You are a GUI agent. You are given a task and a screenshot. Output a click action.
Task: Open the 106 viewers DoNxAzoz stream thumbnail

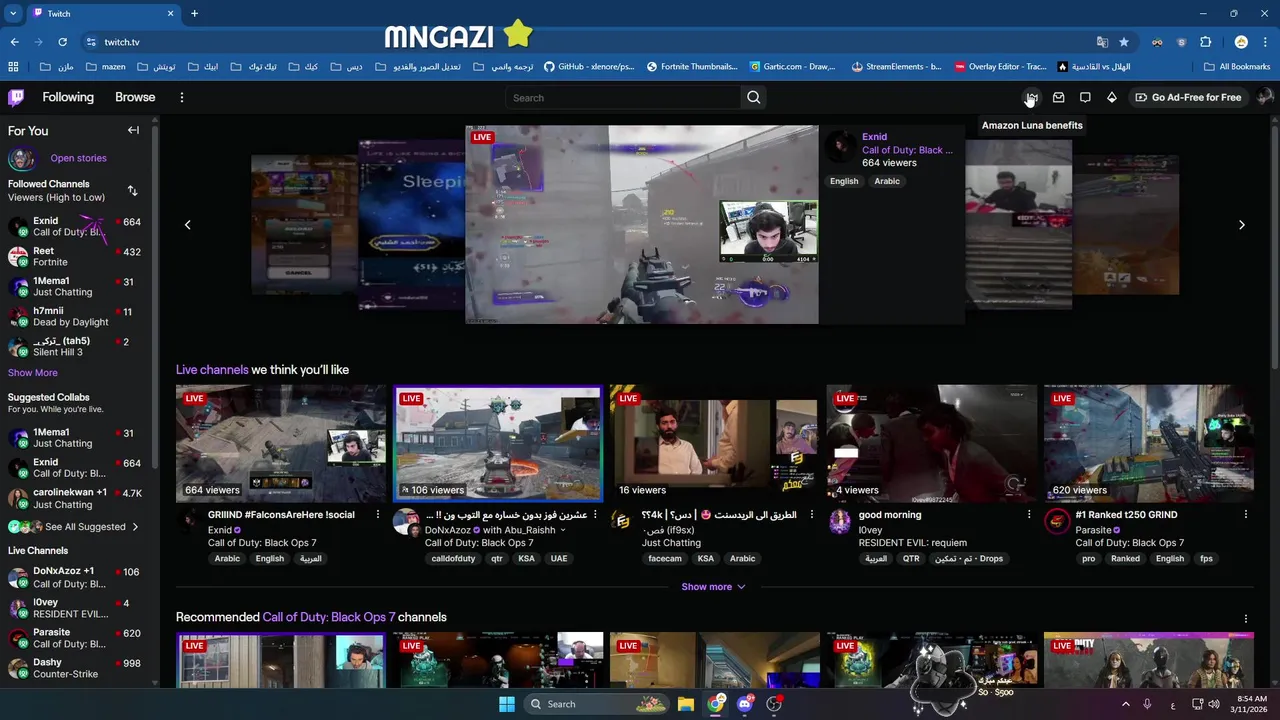(x=498, y=443)
